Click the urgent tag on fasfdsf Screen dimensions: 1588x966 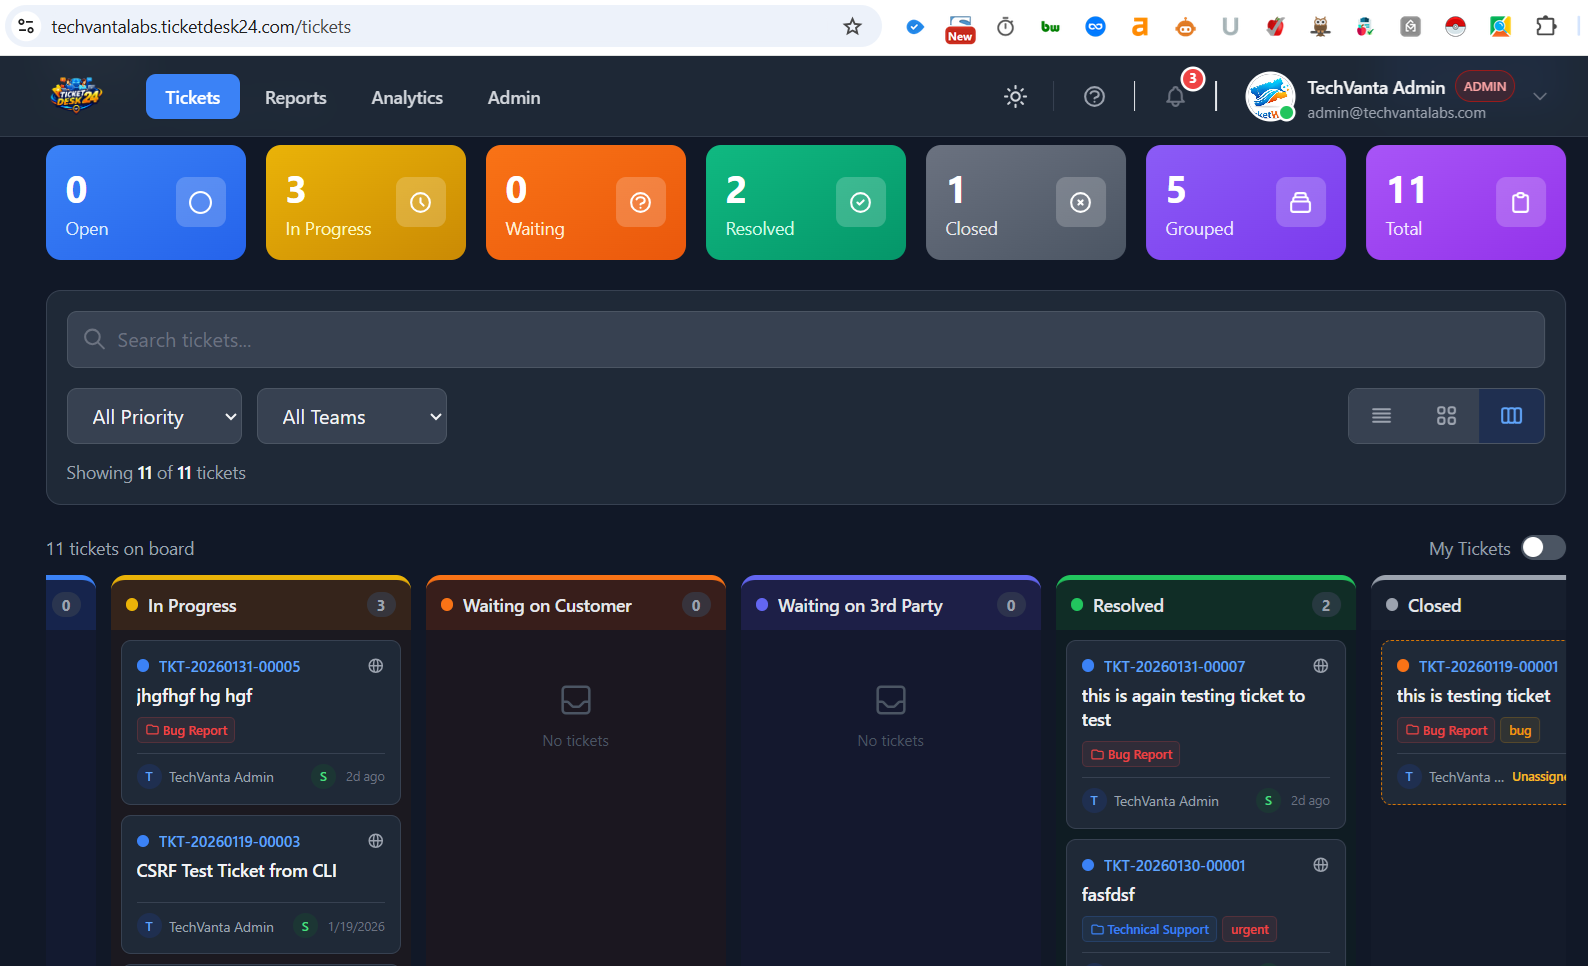pos(1250,929)
